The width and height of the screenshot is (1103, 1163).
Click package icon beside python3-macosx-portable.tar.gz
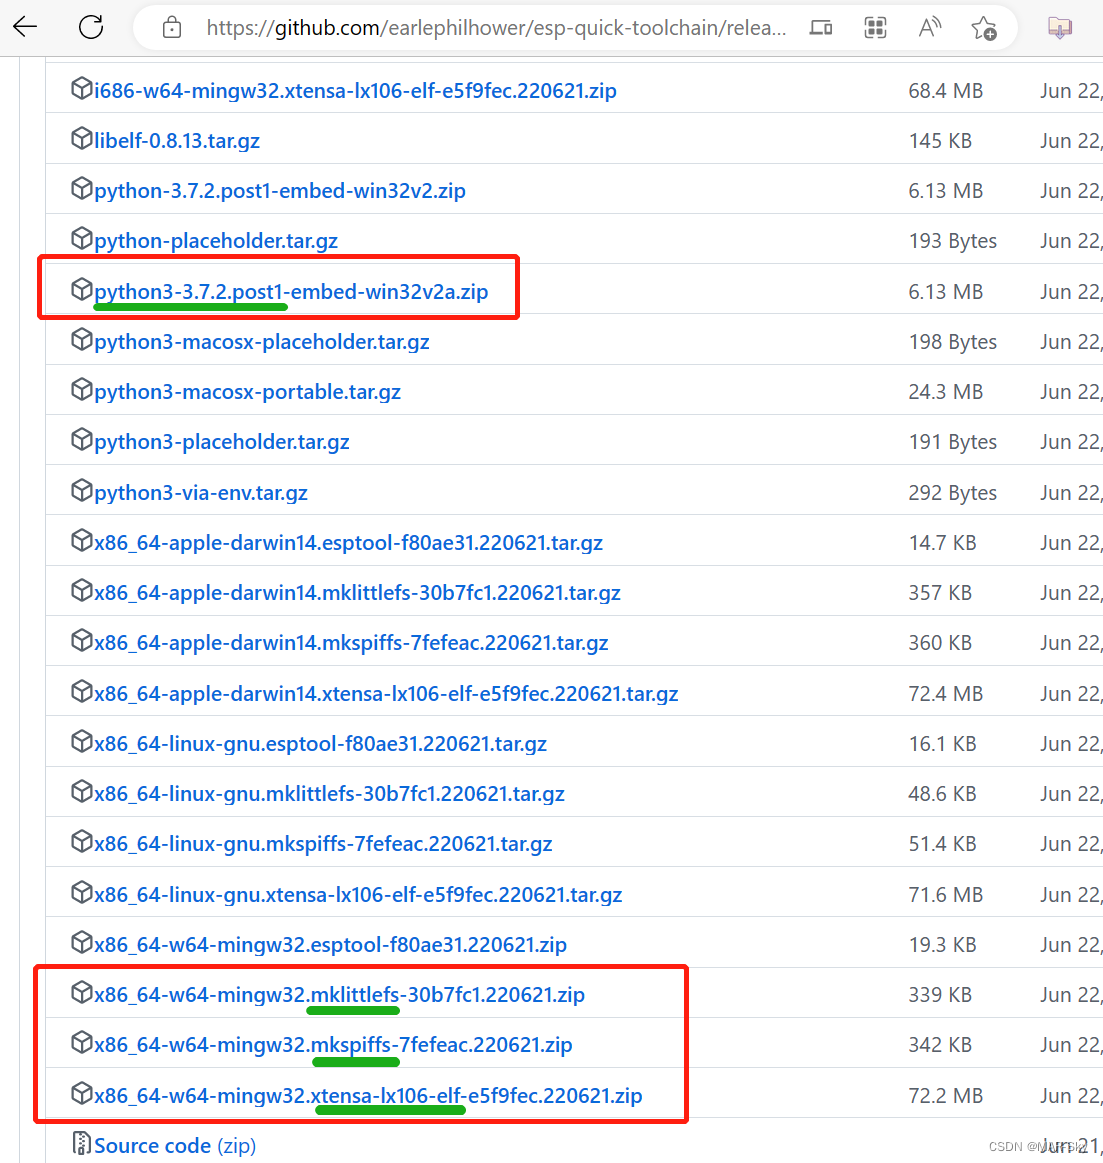tap(81, 389)
